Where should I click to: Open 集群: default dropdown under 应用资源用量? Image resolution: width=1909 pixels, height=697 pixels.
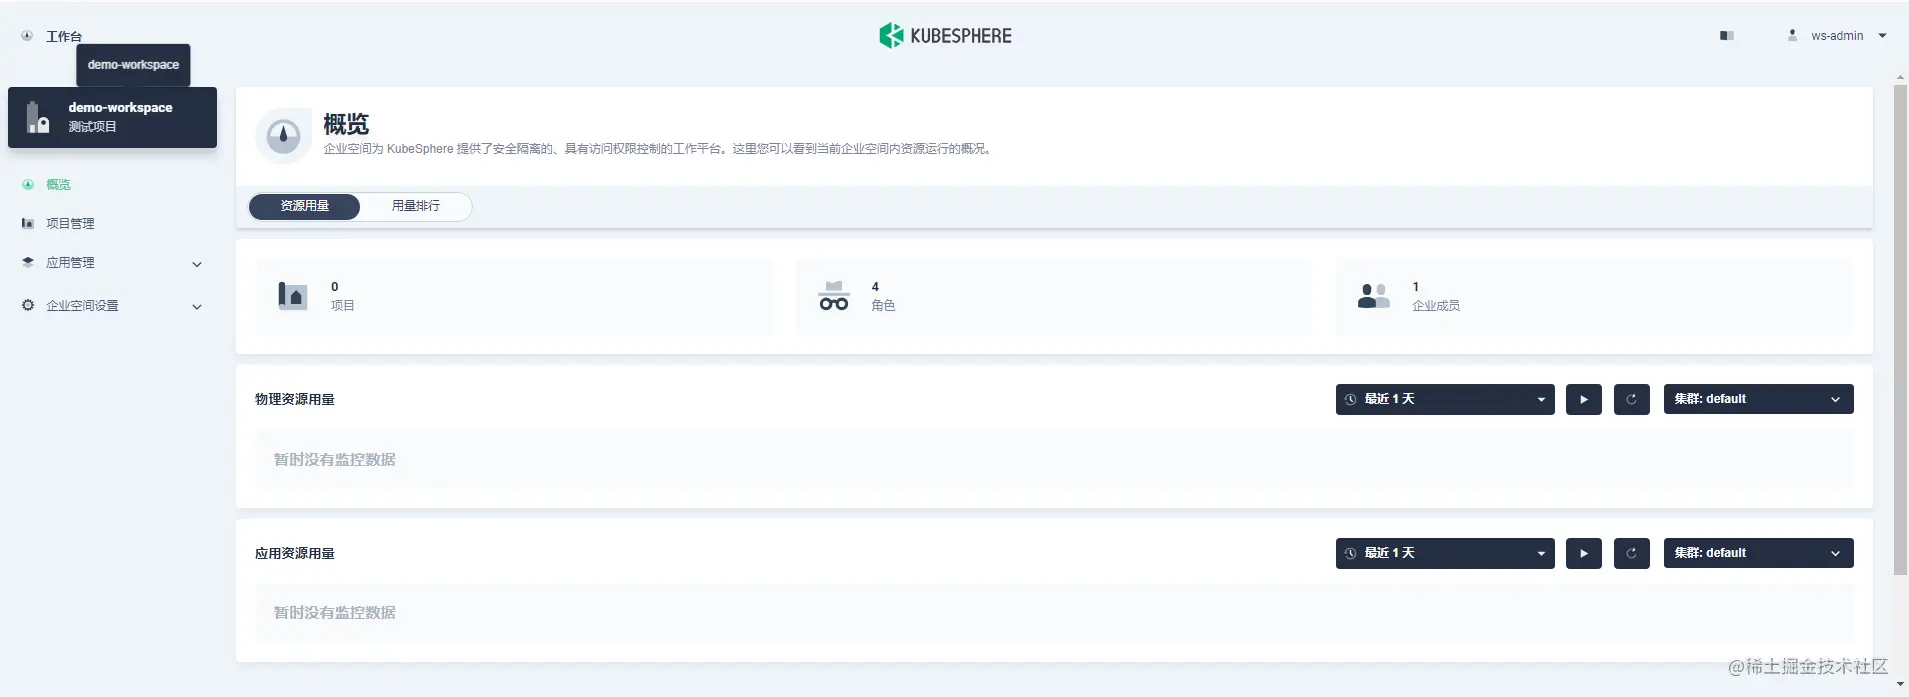[x=1759, y=553]
